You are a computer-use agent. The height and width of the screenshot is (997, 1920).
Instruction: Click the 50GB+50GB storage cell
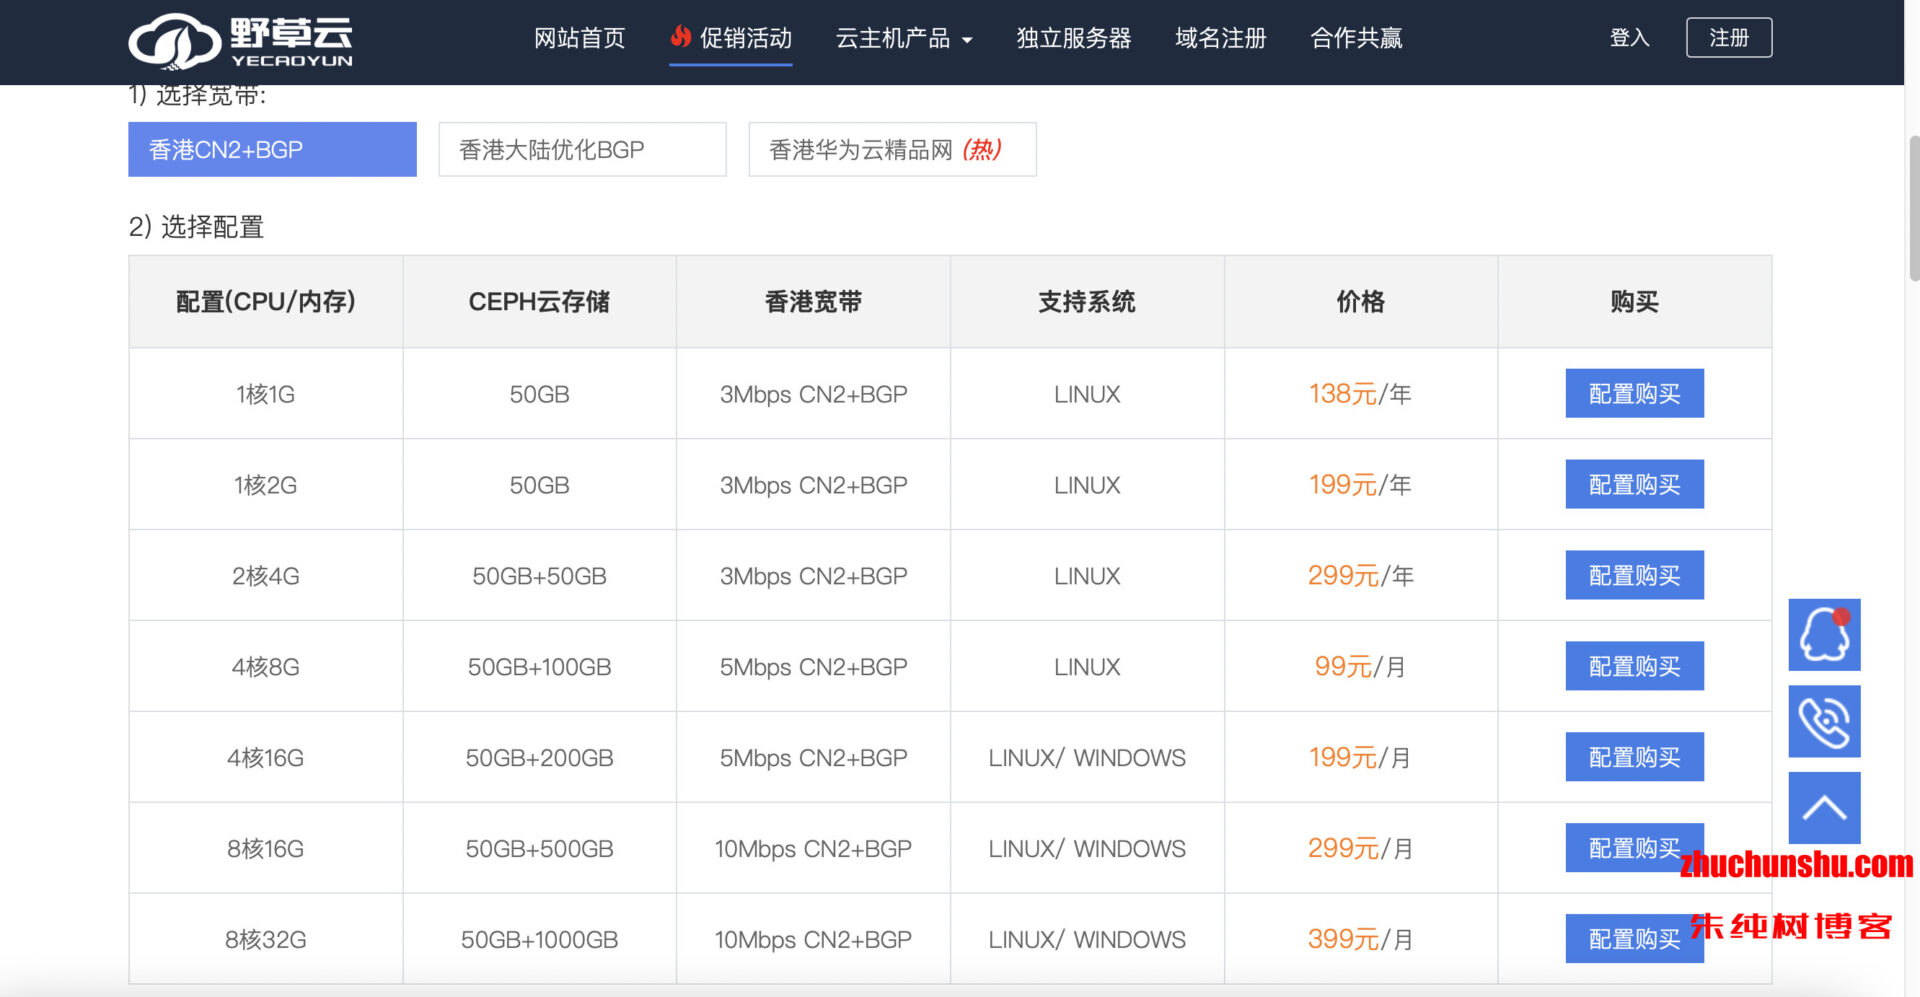point(539,576)
